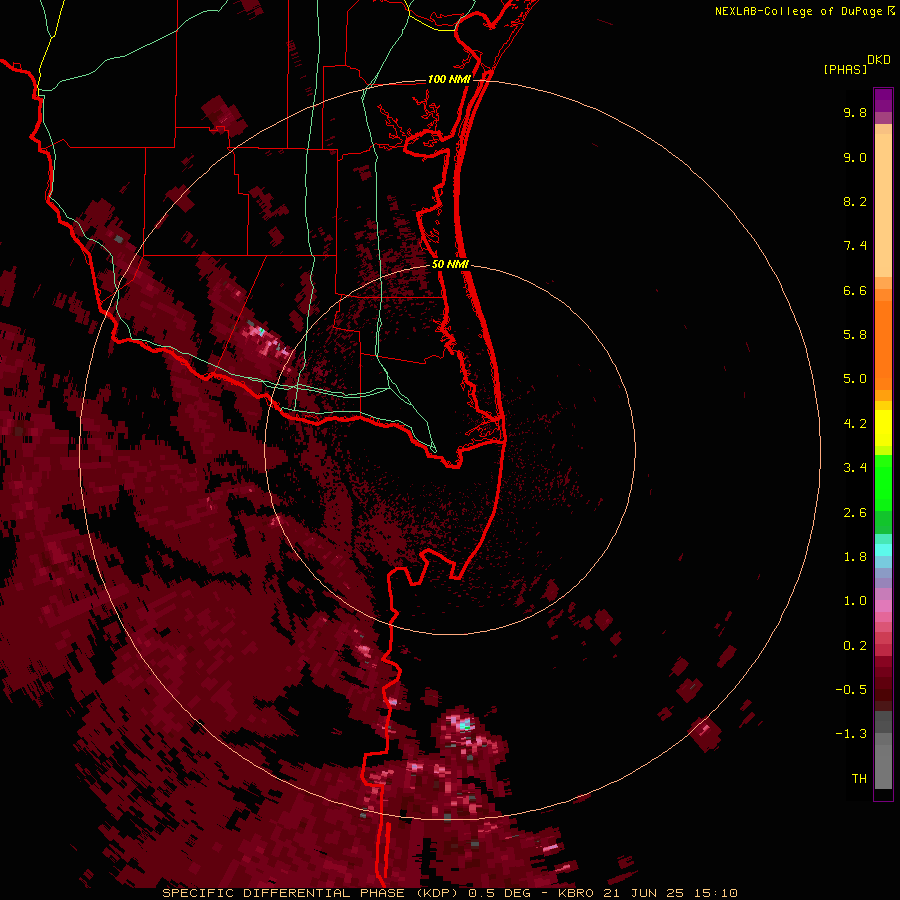Select the 50 NMI range ring label
The image size is (900, 900).
tap(450, 264)
